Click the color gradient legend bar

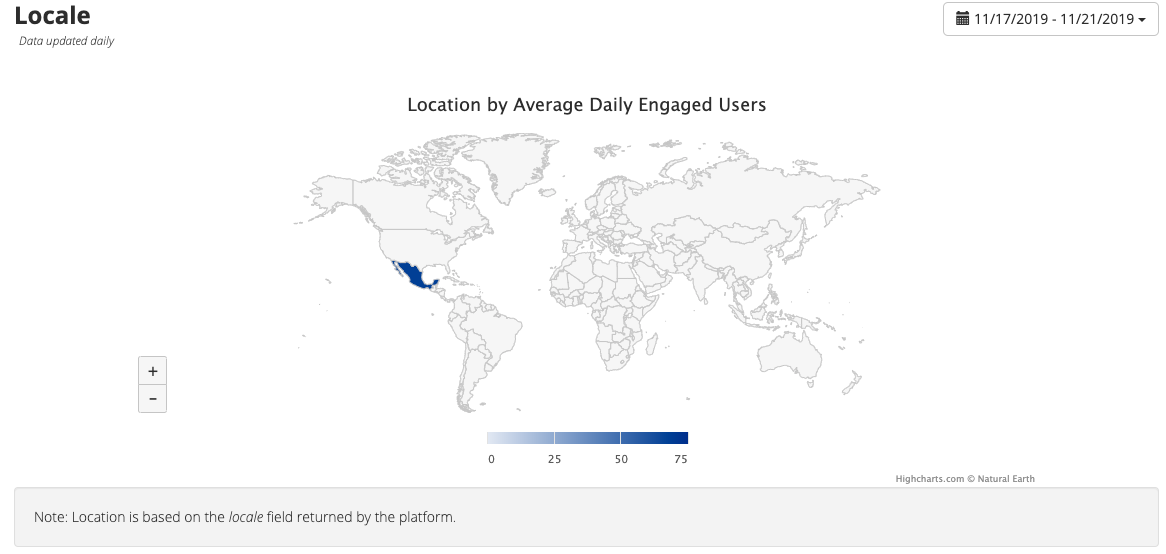pos(587,438)
